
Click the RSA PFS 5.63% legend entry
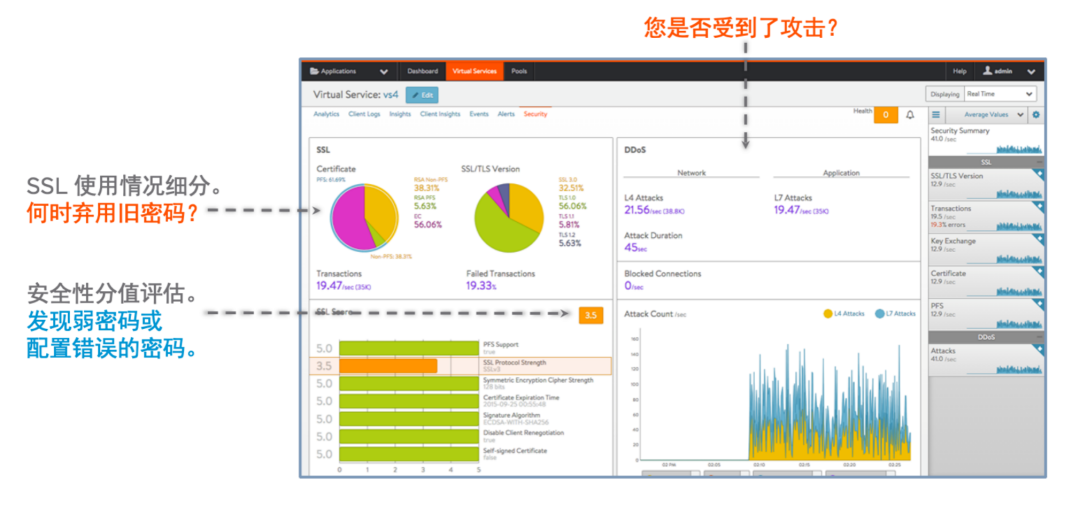click(x=426, y=203)
